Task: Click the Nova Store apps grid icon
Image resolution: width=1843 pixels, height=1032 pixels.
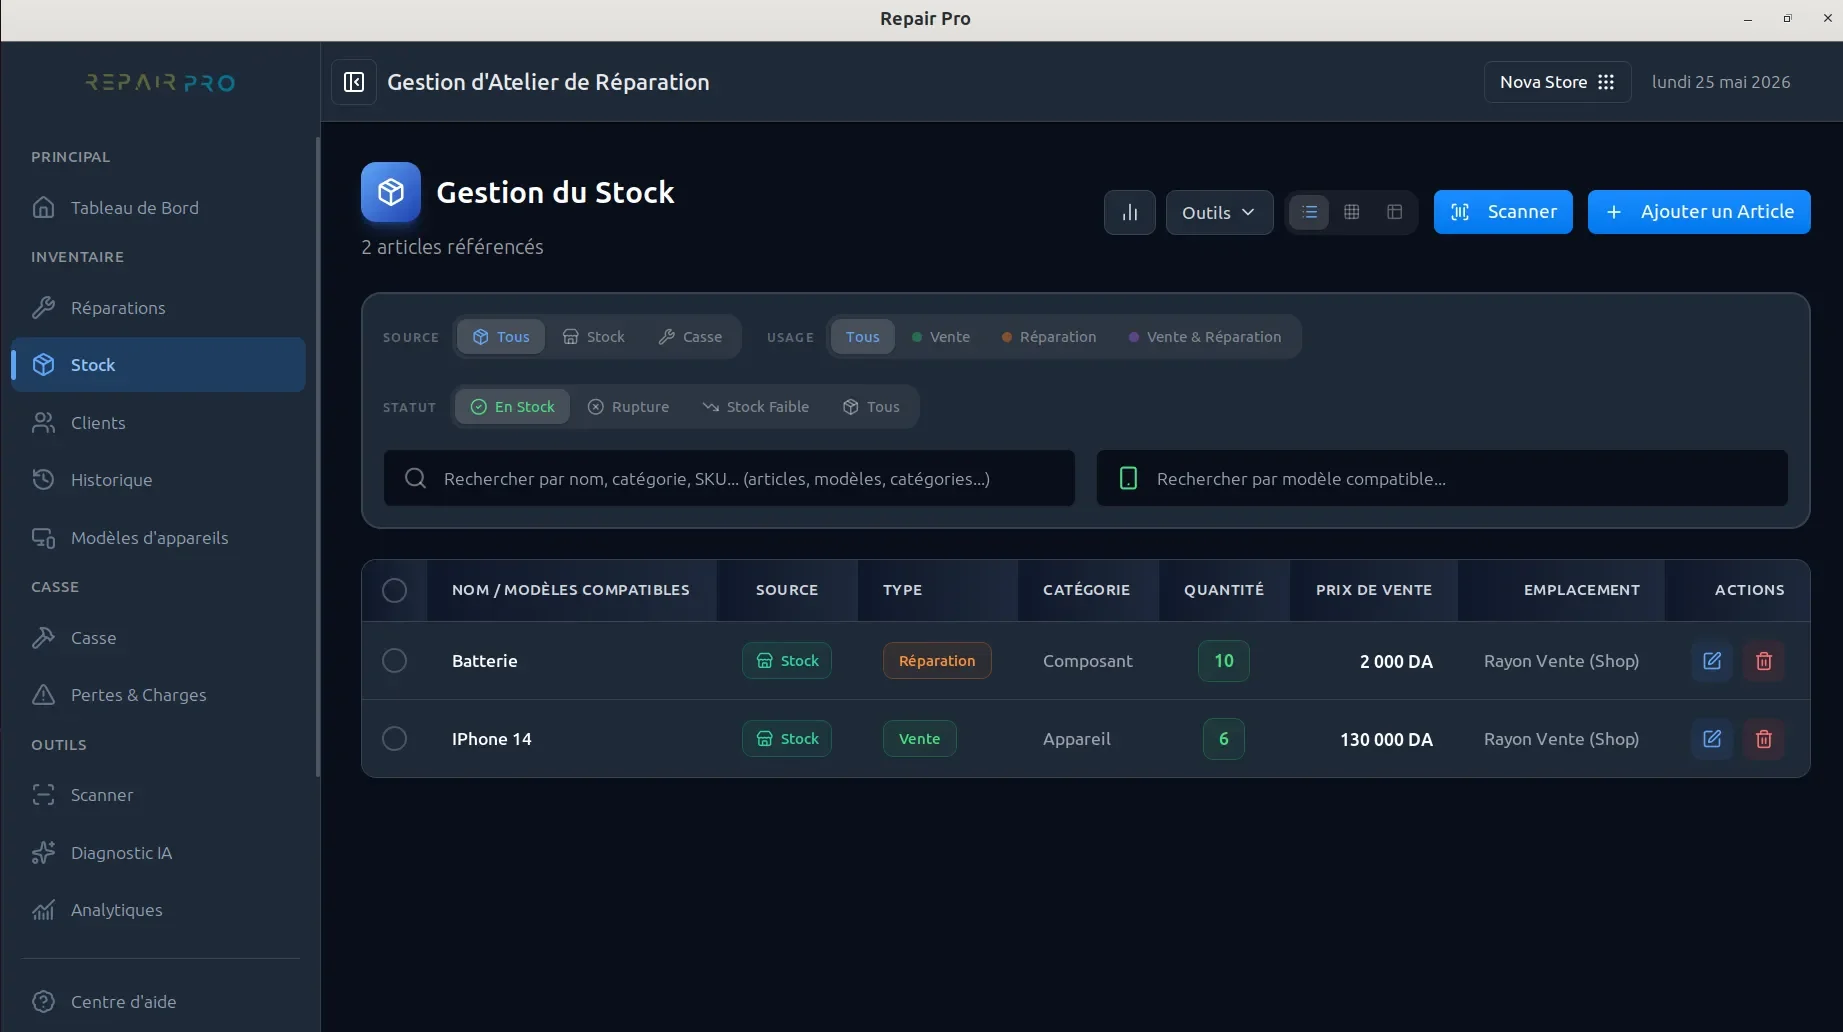Action: pyautogui.click(x=1606, y=82)
